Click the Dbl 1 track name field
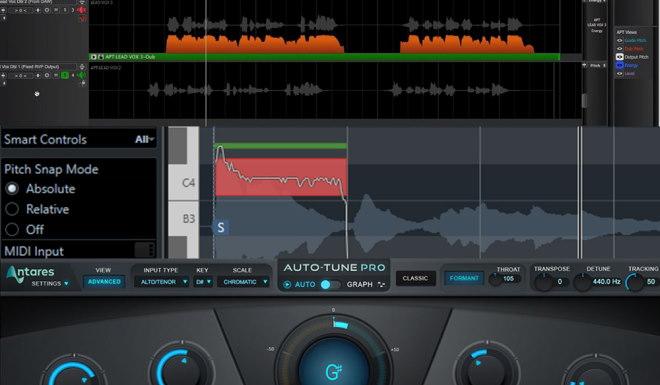The height and width of the screenshot is (385, 660). [38, 66]
